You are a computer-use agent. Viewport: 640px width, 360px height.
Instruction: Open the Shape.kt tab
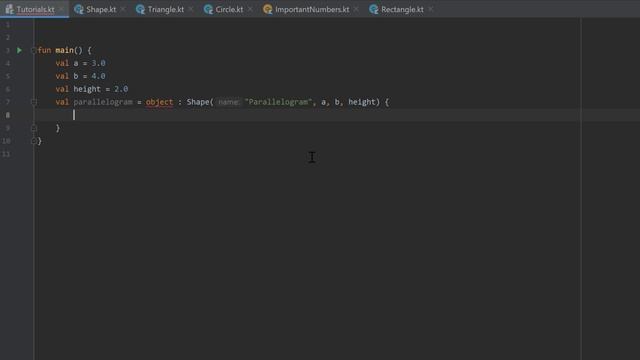click(101, 9)
